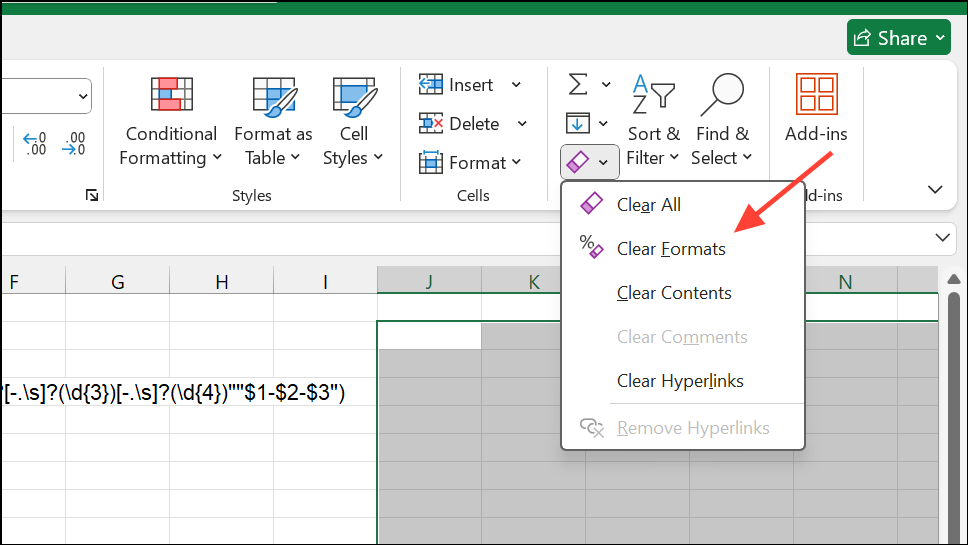The image size is (968, 545).
Task: Click the Increase Decimal icon
Action: click(x=35, y=144)
